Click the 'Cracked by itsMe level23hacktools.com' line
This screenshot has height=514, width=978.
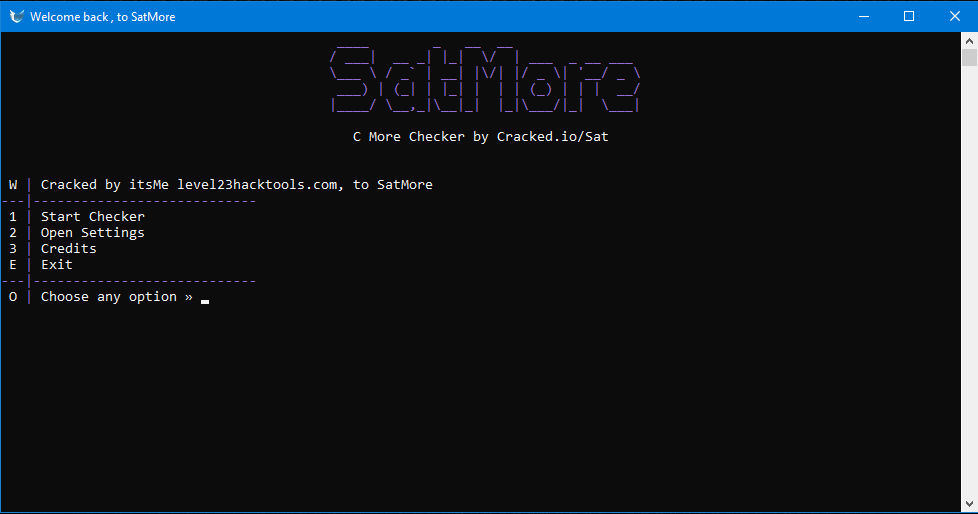pos(237,185)
